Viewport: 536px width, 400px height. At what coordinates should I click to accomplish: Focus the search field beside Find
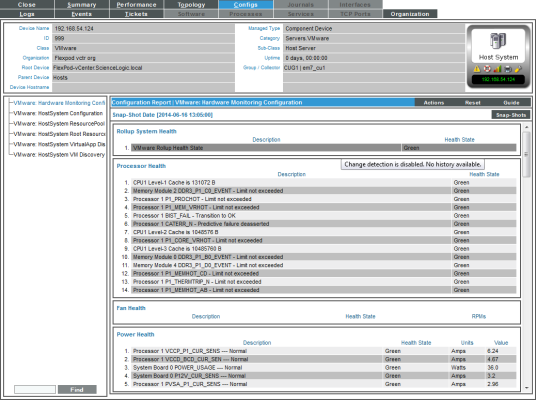click(35, 389)
